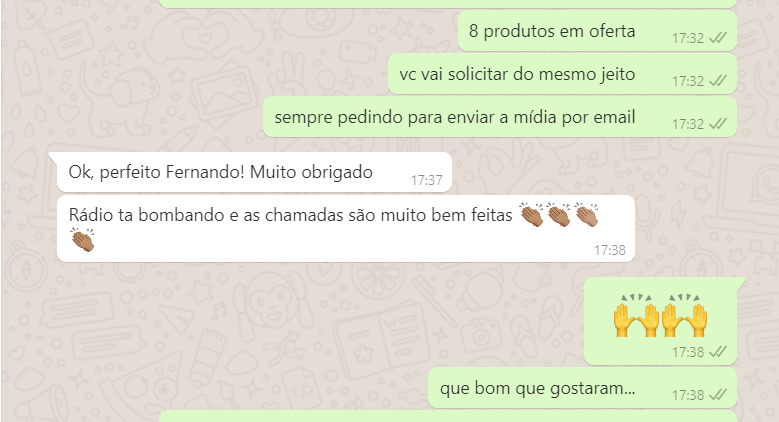Click the double-check under the raised hands emoji

718,352
